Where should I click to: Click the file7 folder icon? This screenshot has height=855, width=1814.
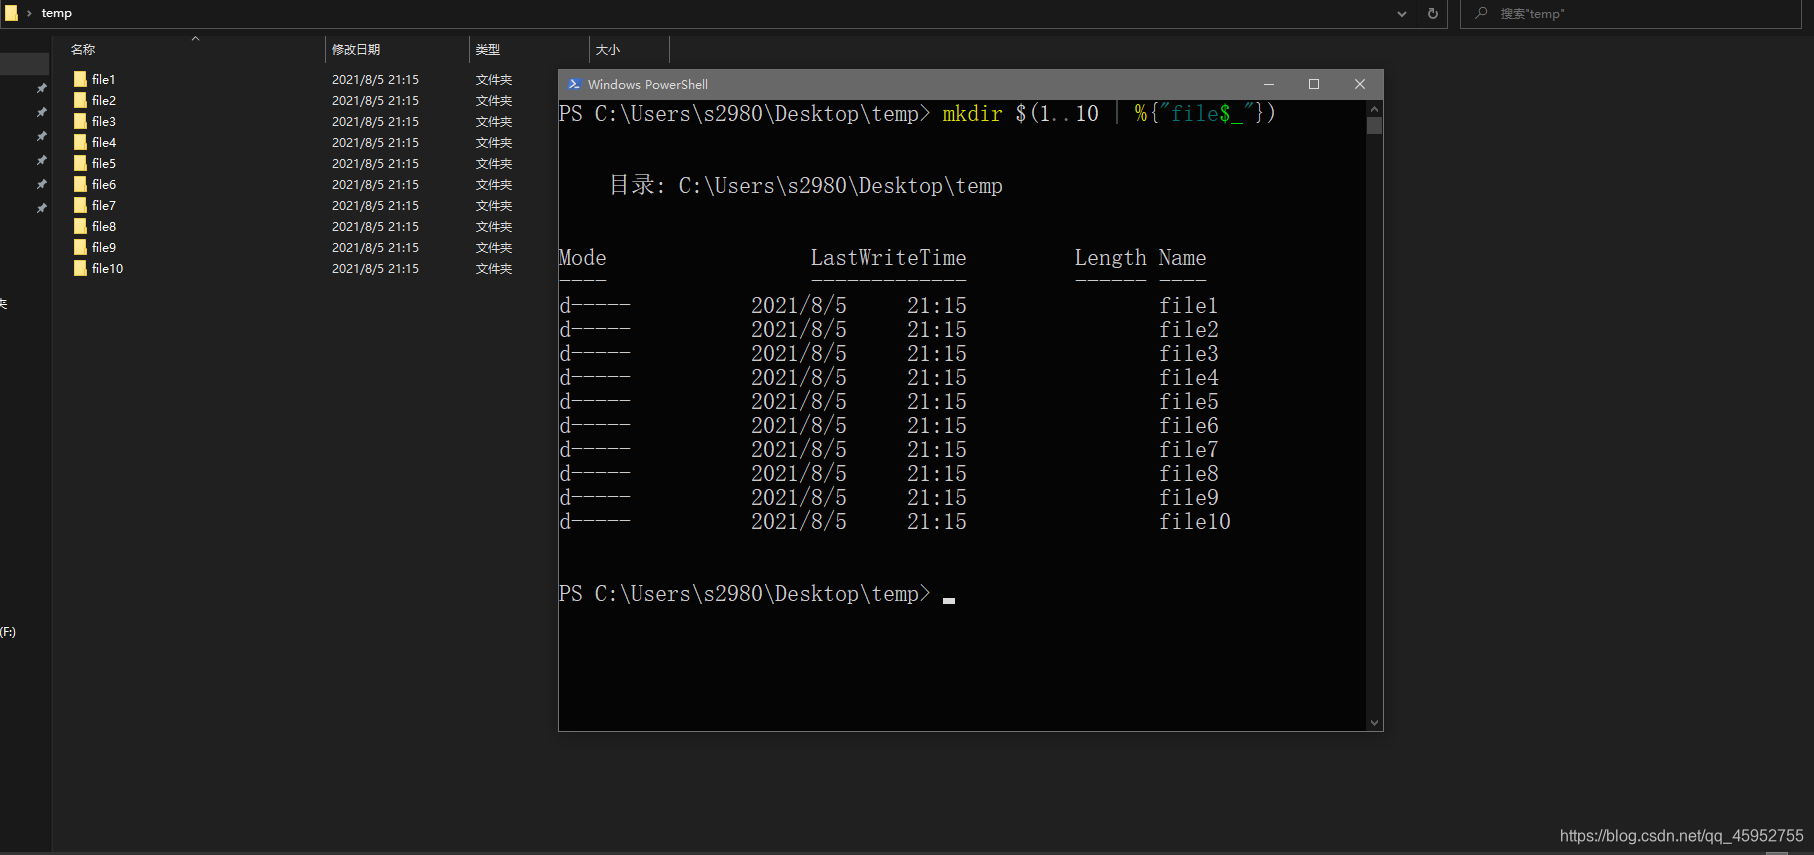pos(80,205)
